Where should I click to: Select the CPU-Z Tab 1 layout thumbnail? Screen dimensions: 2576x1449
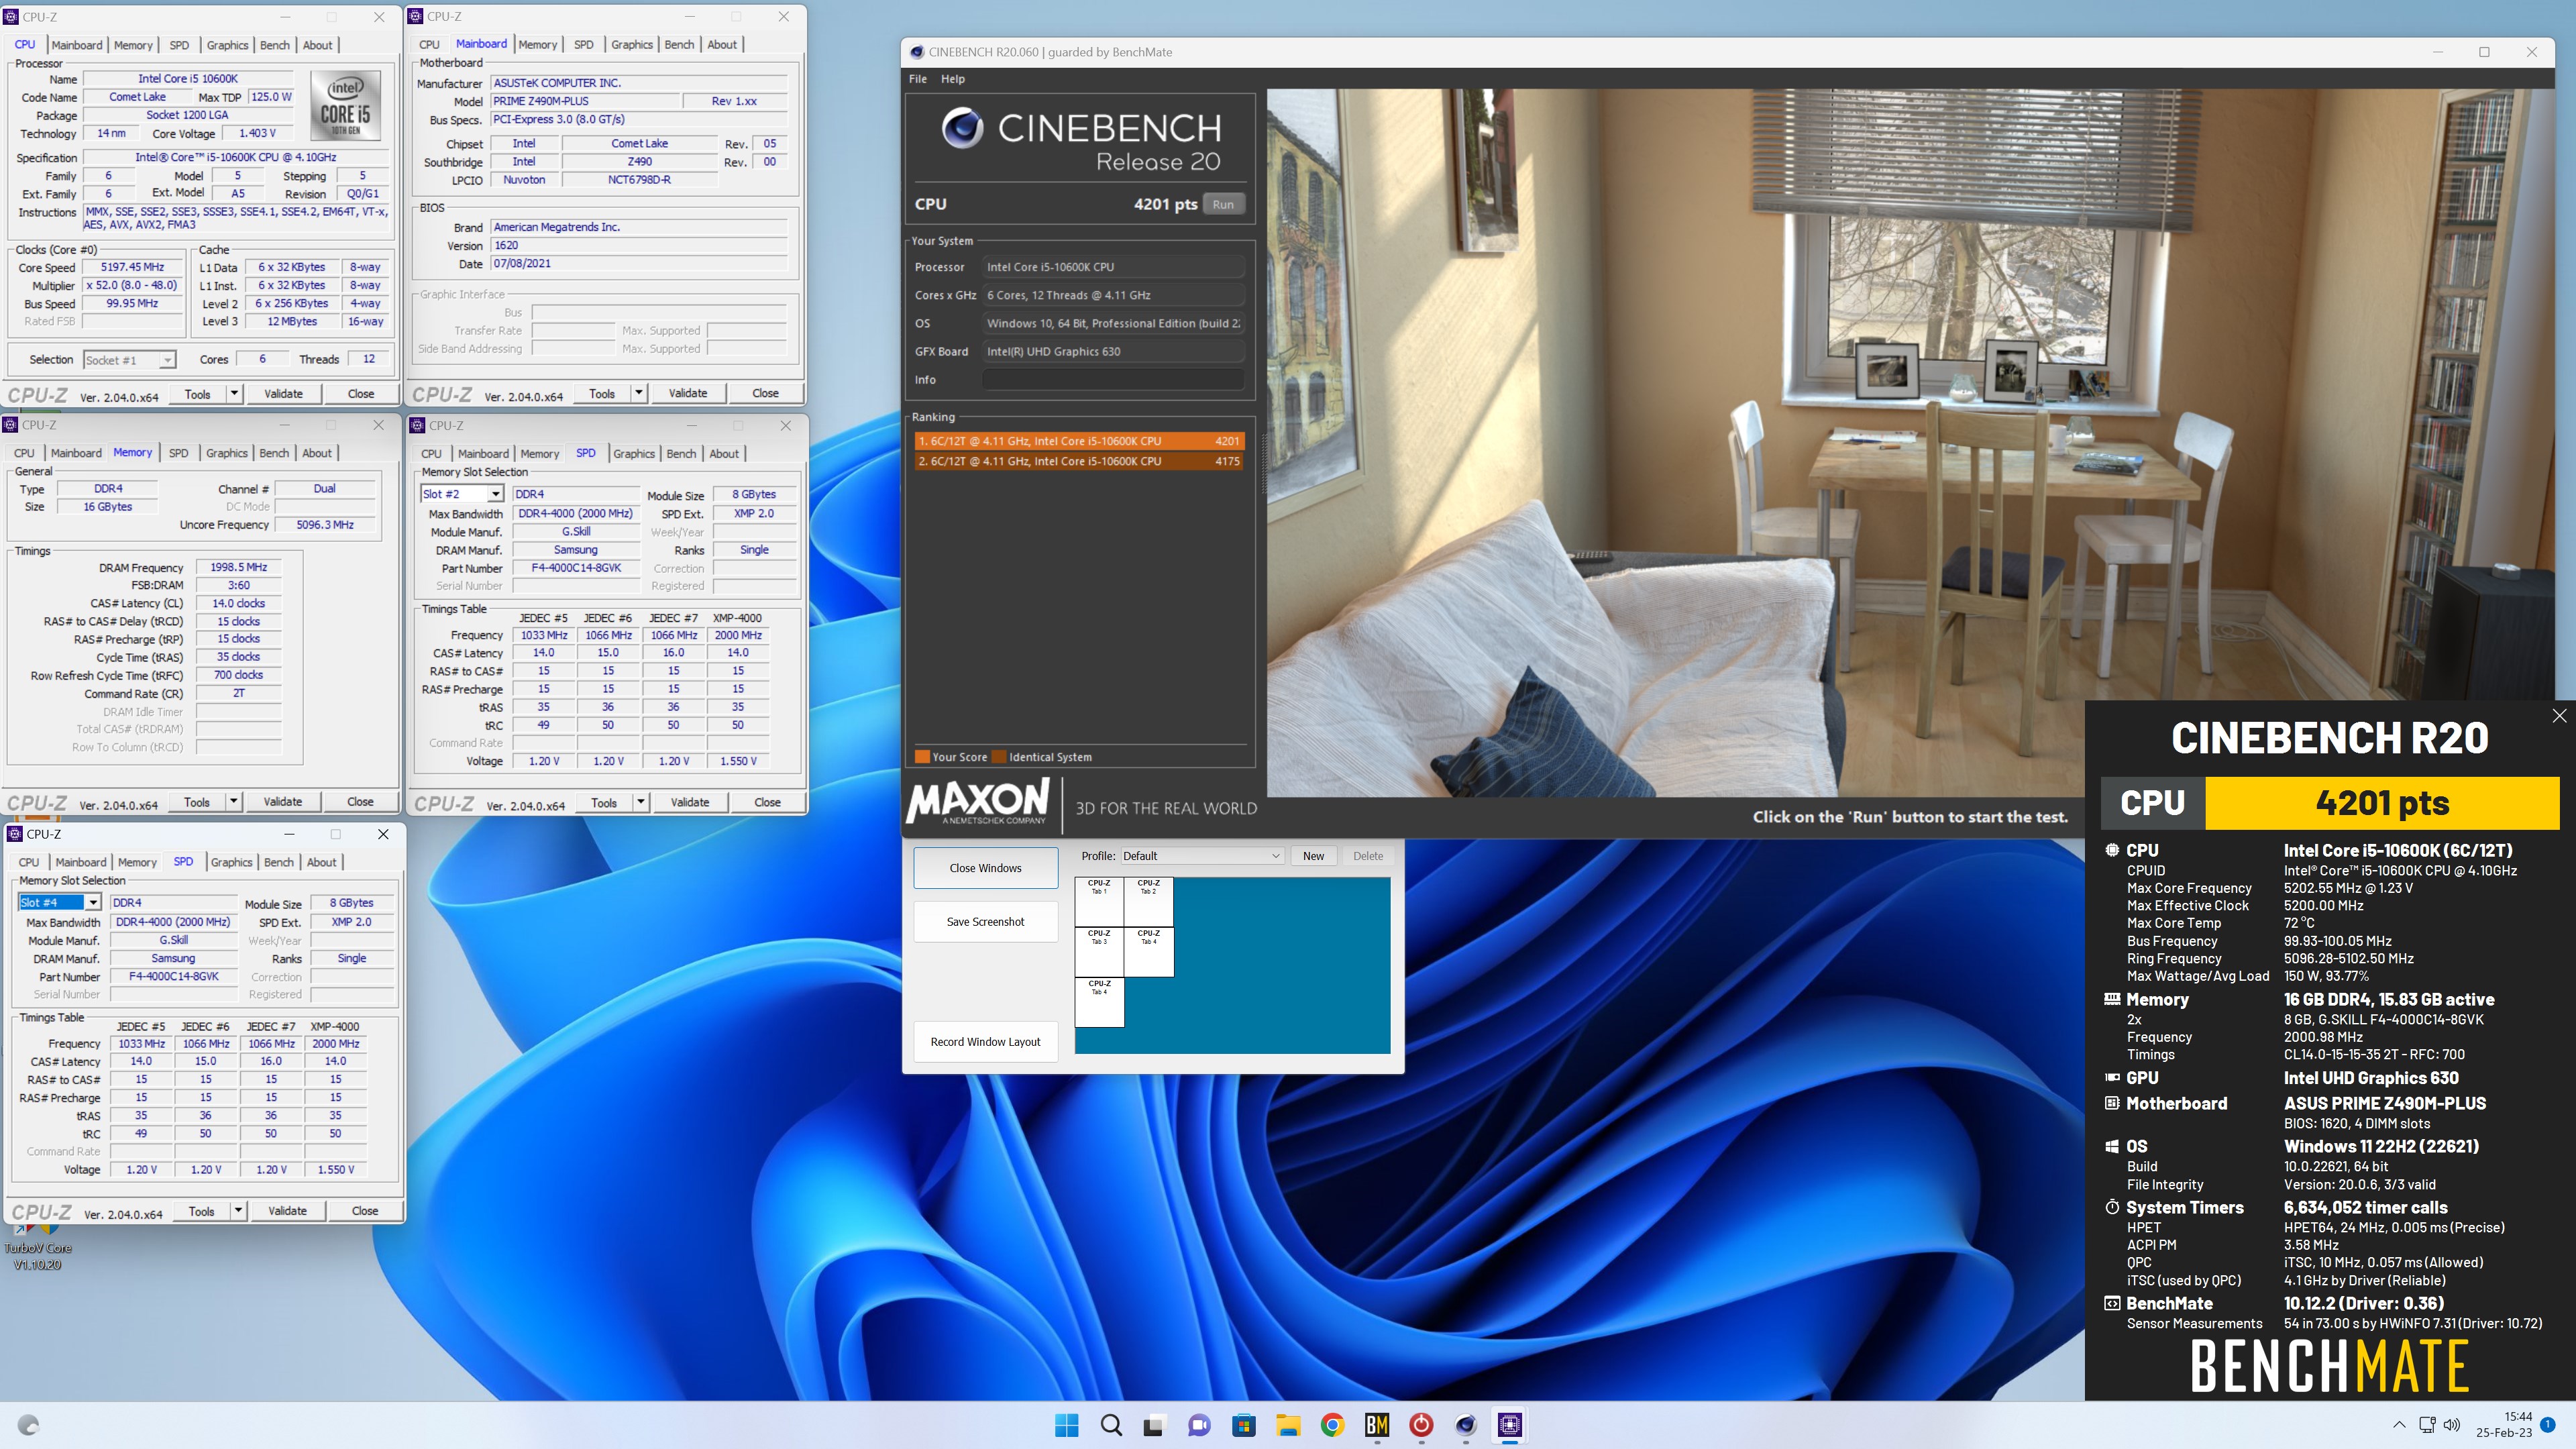coord(1099,902)
